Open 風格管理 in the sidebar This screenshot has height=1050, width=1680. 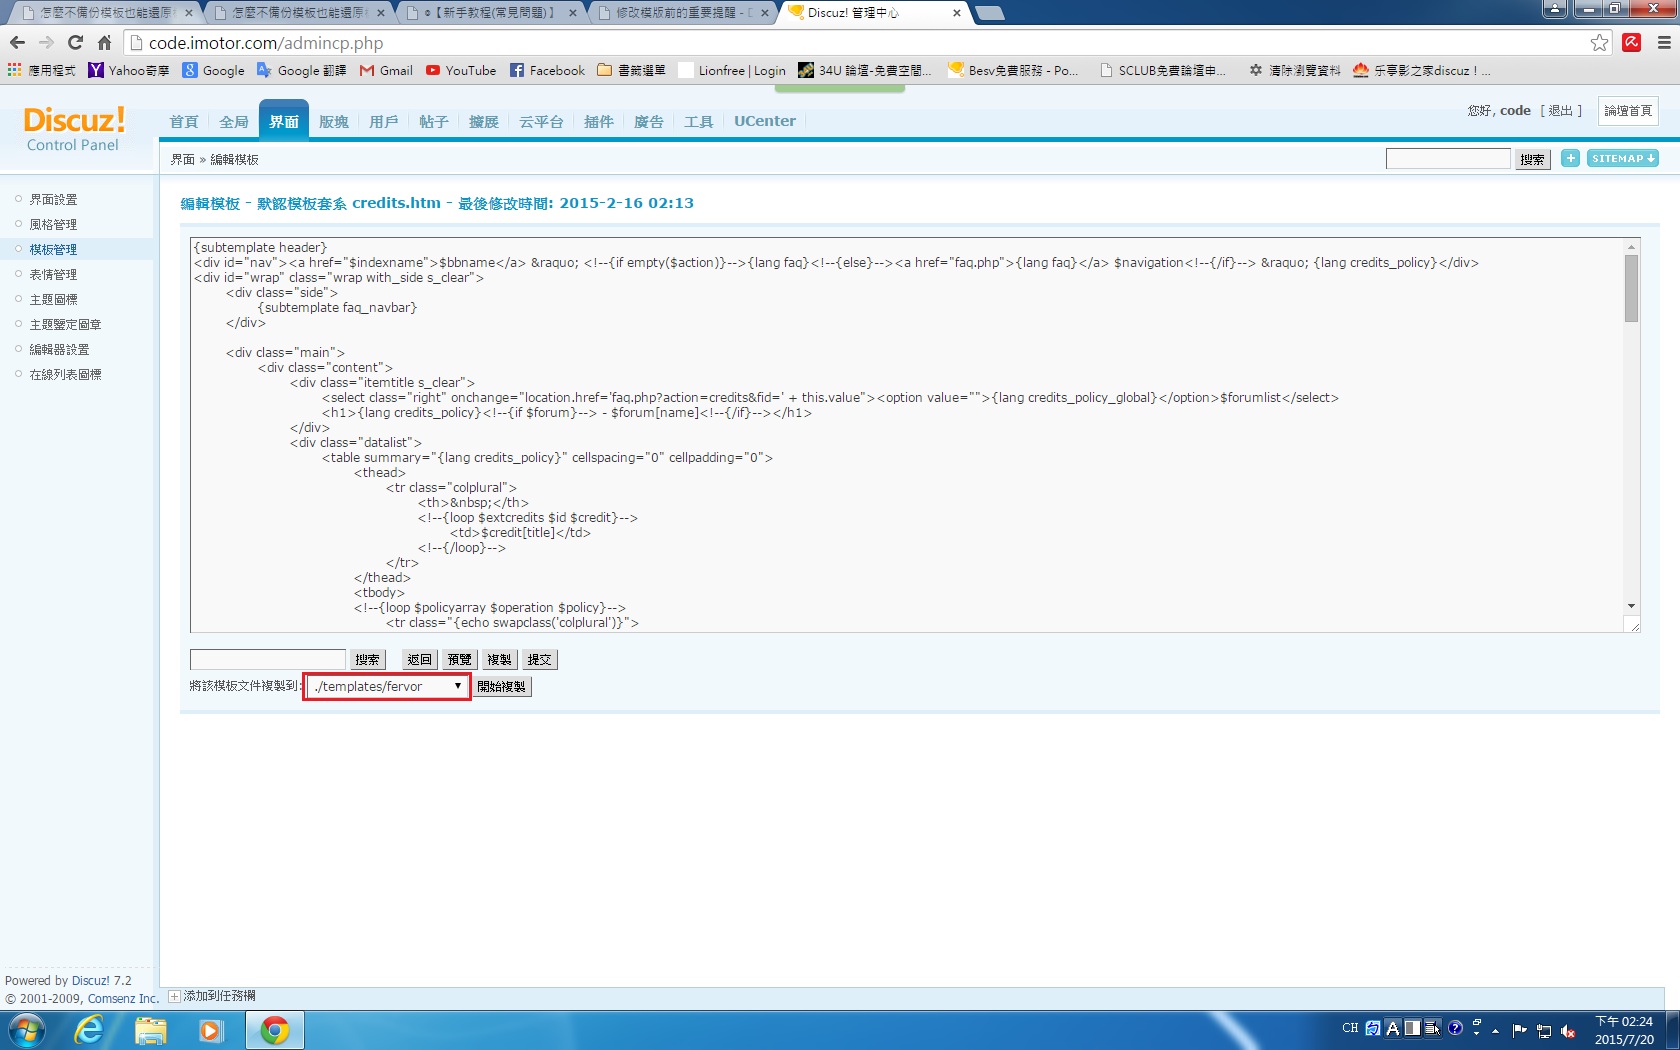coord(53,224)
